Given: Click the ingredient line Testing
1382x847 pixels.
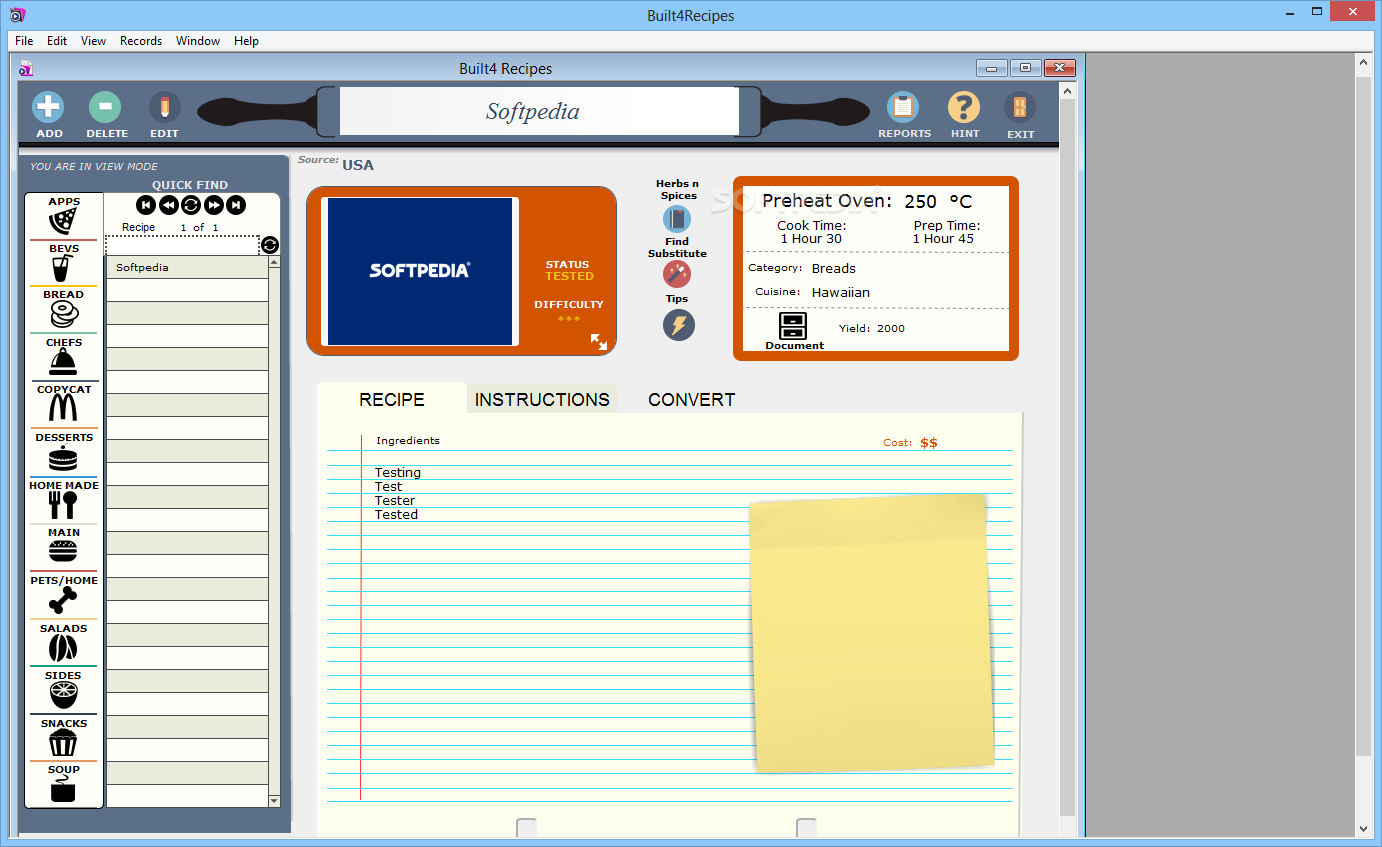Looking at the screenshot, I should point(398,472).
